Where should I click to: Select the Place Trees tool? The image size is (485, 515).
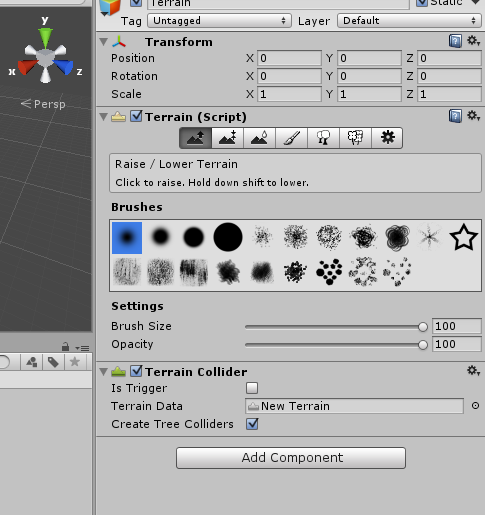coord(323,138)
